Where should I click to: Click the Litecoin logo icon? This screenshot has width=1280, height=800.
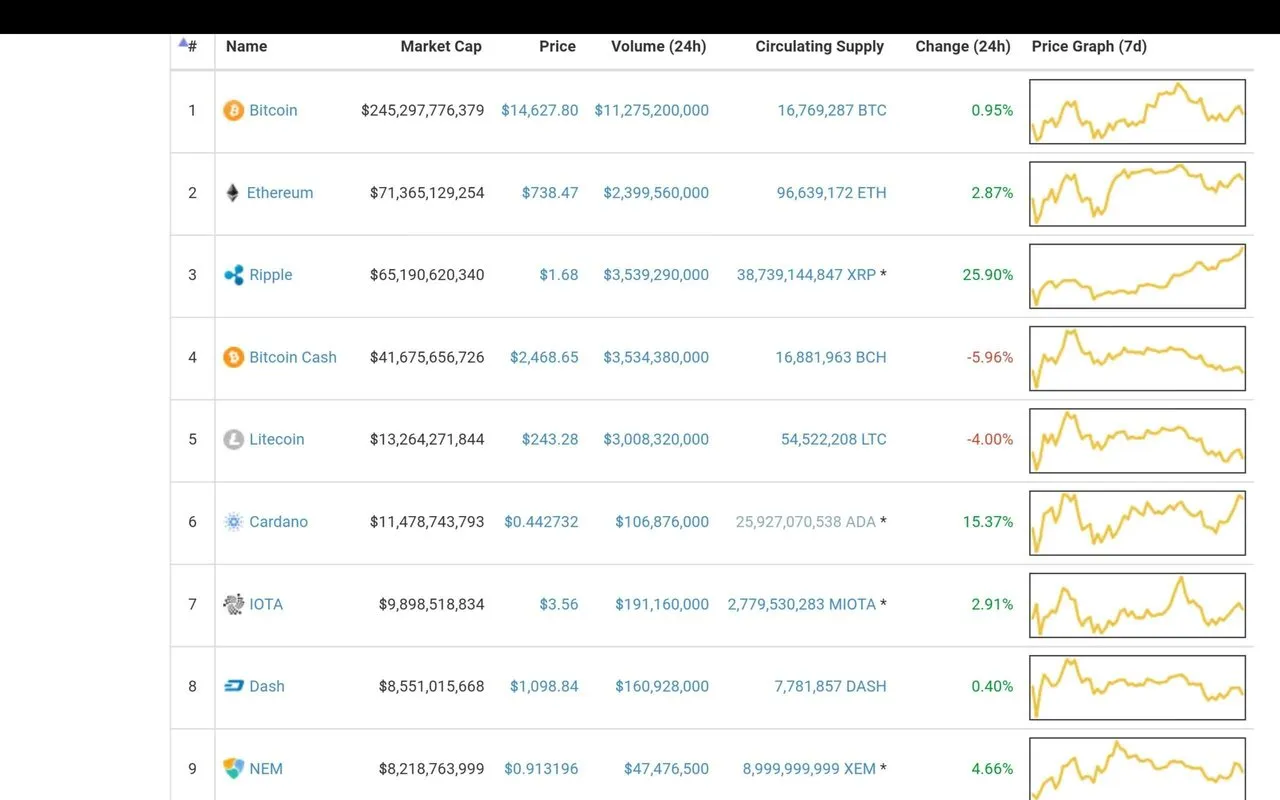(x=233, y=439)
